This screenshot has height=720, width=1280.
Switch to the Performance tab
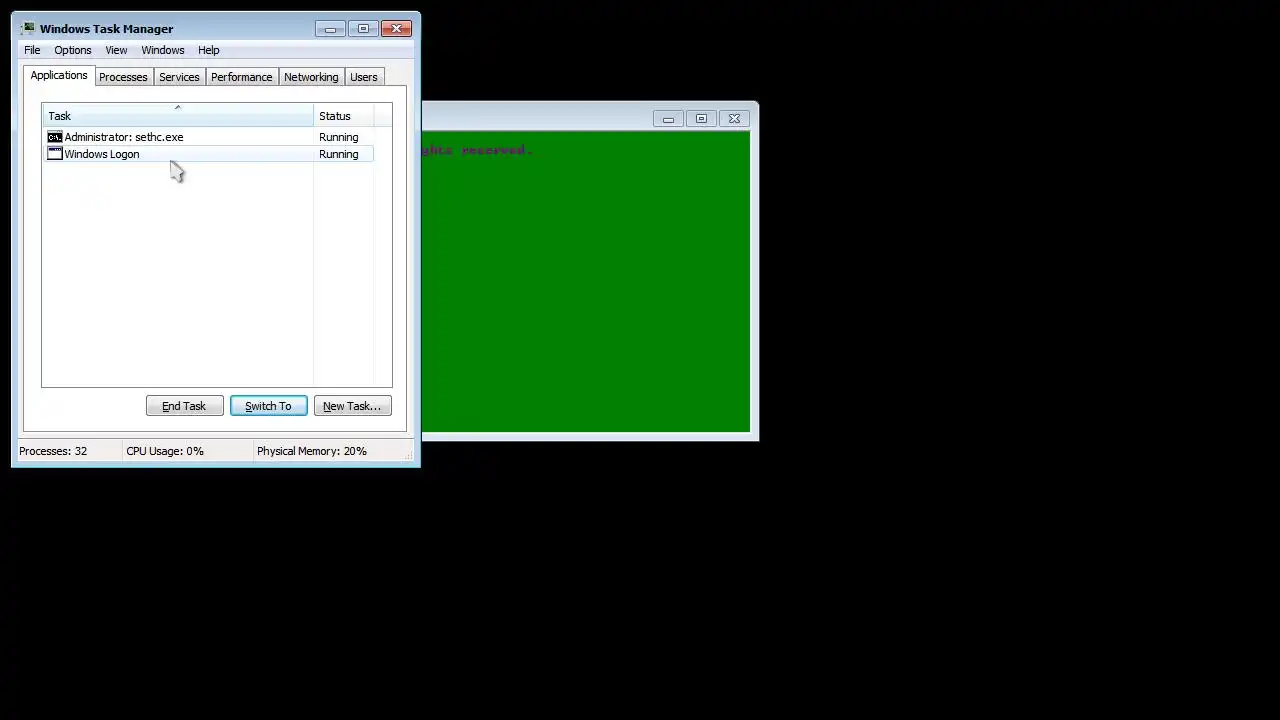coord(241,77)
